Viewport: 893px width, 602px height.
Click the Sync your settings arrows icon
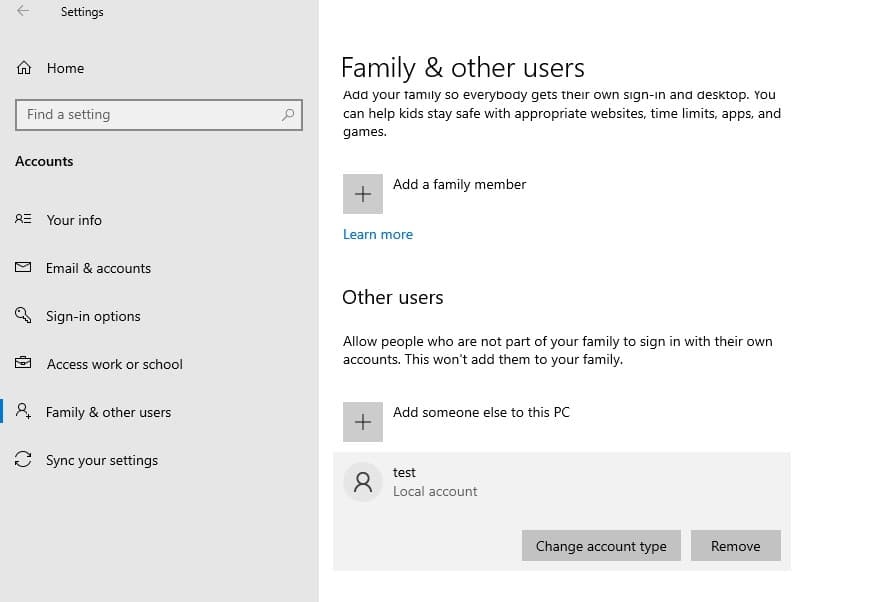24,460
